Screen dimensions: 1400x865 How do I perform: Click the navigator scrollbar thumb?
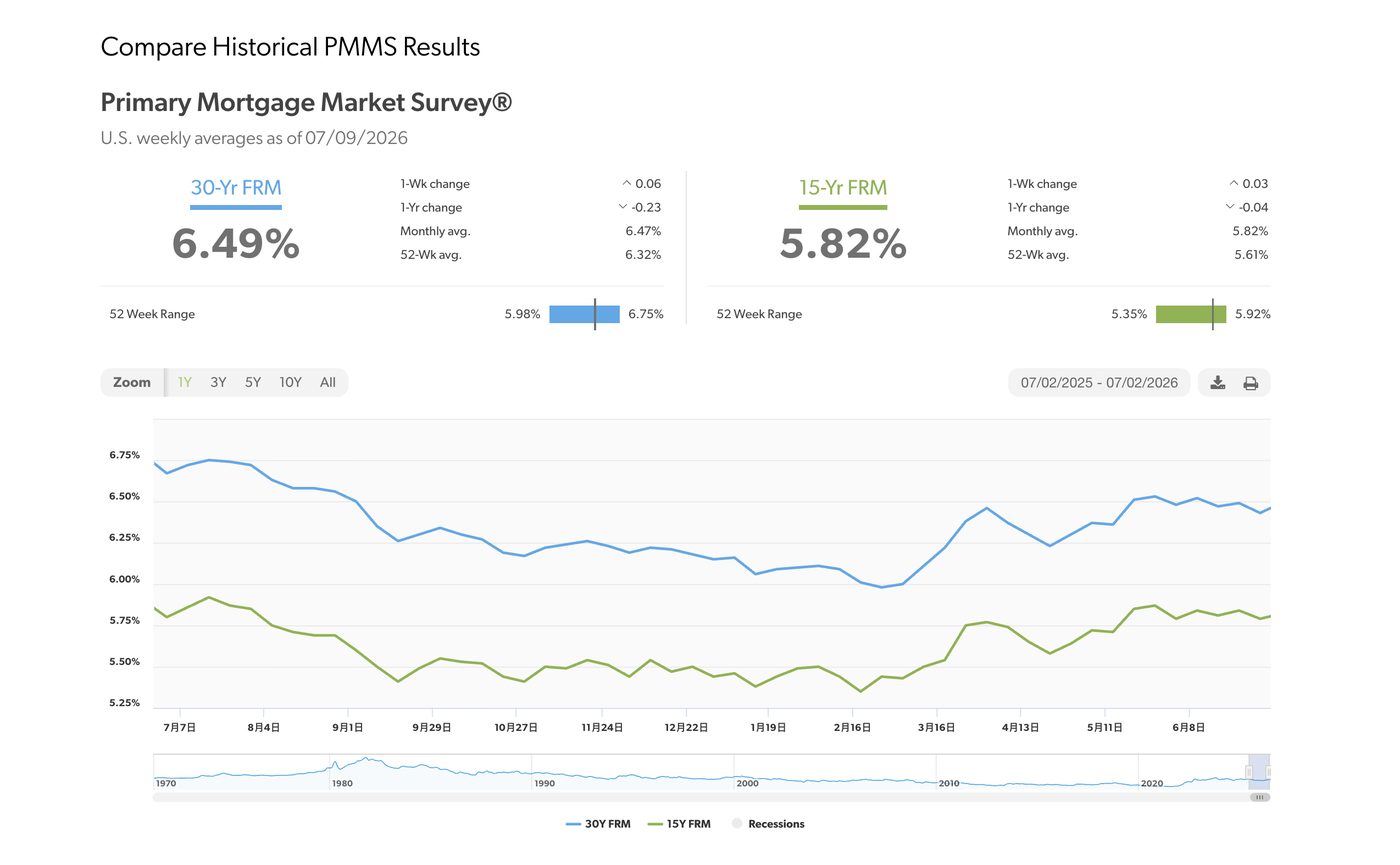pyautogui.click(x=1260, y=797)
